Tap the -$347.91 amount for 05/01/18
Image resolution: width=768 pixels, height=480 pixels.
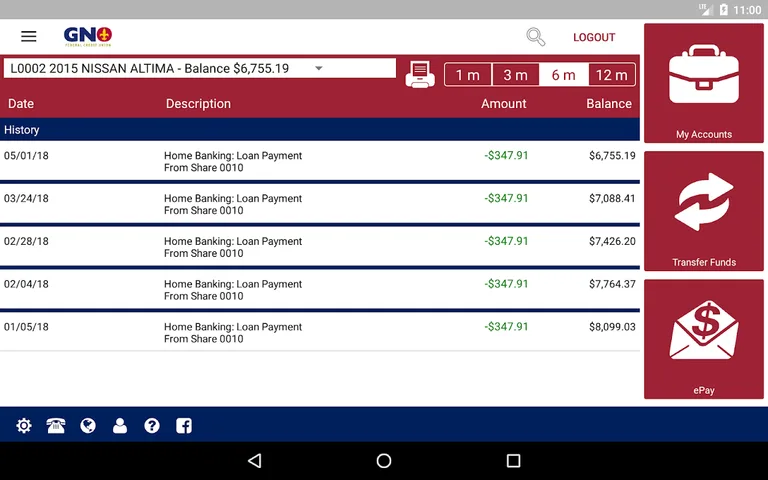point(506,156)
